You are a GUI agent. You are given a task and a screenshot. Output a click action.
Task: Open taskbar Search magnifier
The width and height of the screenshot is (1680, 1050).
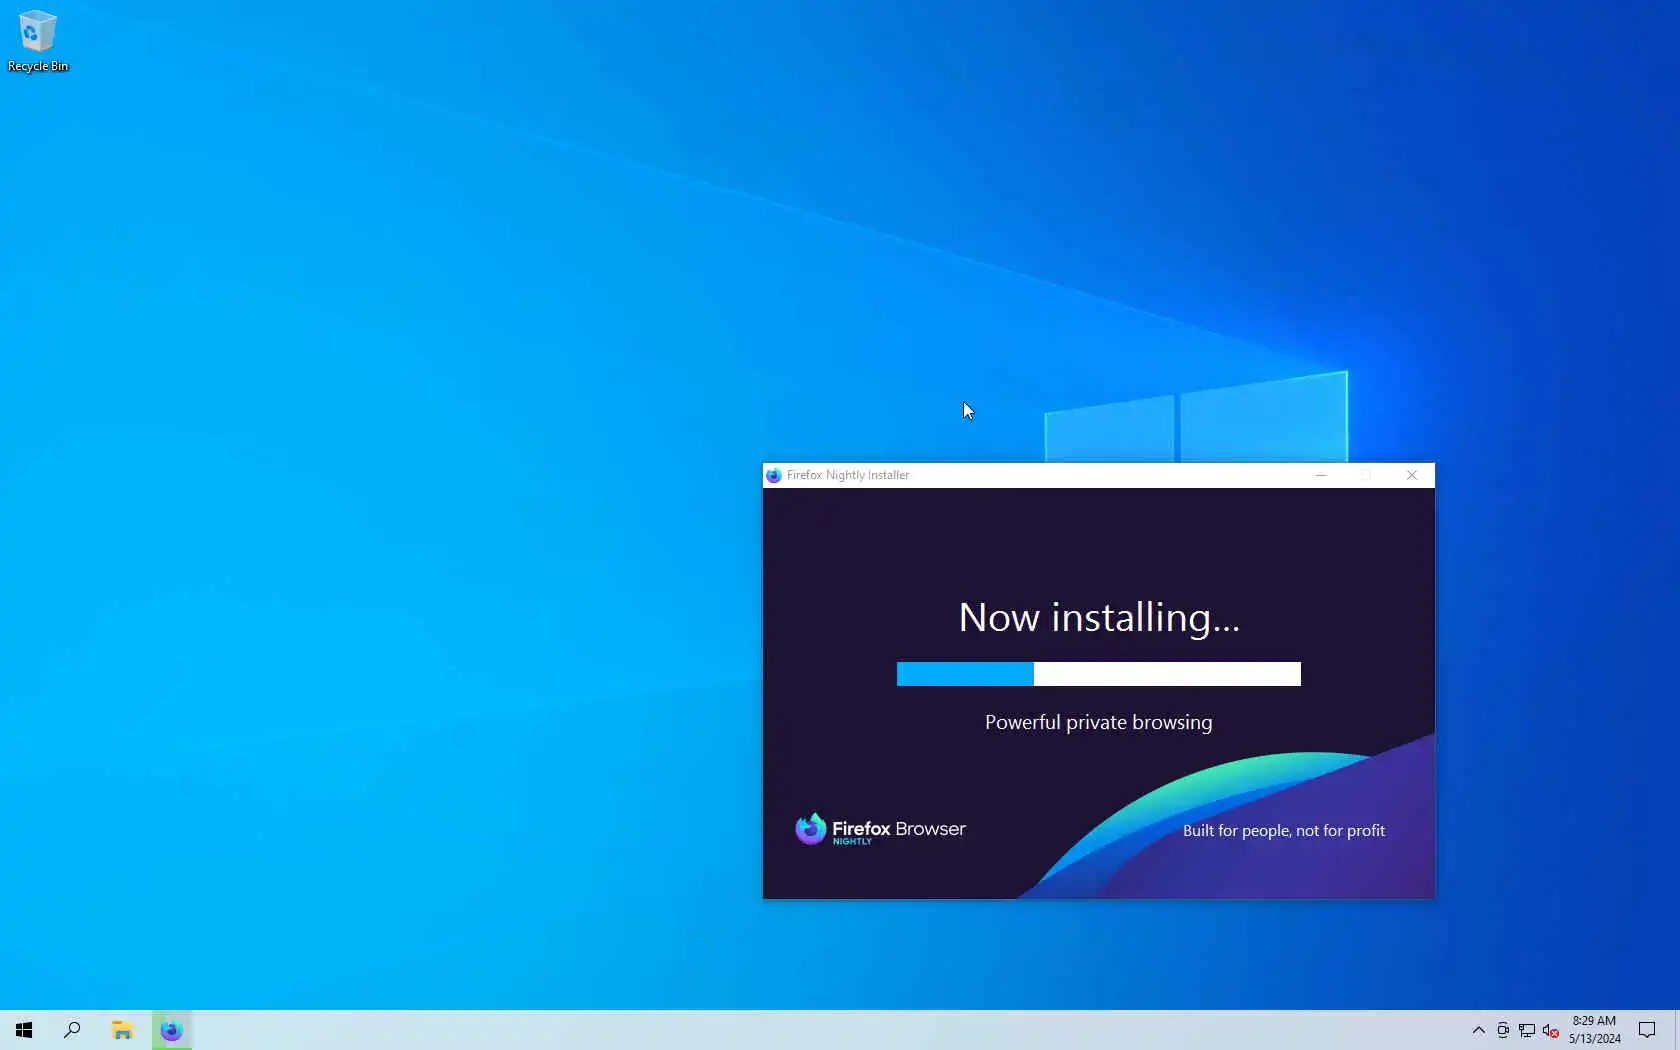[x=72, y=1030]
